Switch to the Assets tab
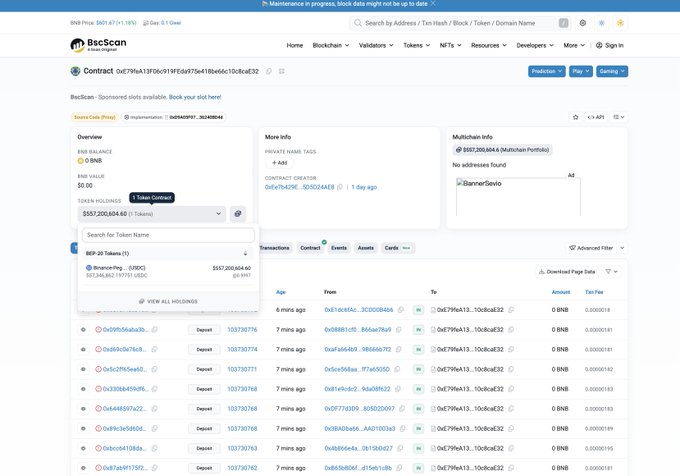This screenshot has width=680, height=476. click(x=366, y=248)
